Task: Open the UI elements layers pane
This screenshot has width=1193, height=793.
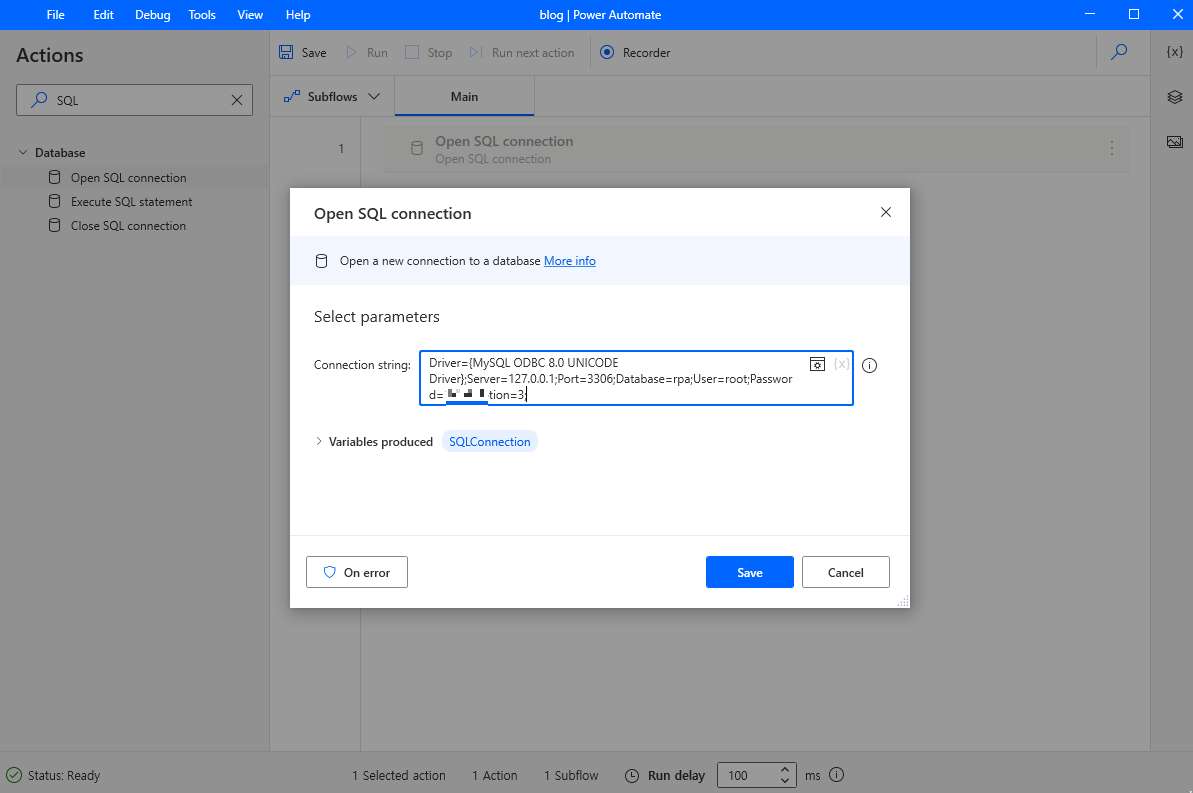Action: [x=1174, y=97]
